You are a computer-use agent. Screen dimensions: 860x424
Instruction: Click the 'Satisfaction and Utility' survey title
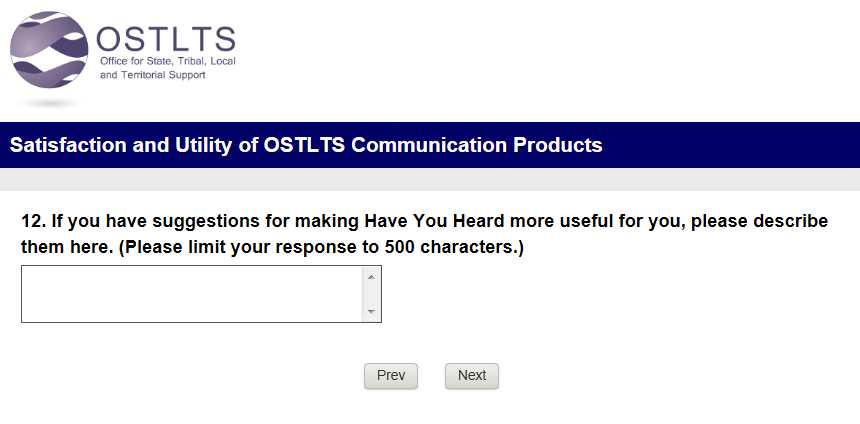click(120, 145)
